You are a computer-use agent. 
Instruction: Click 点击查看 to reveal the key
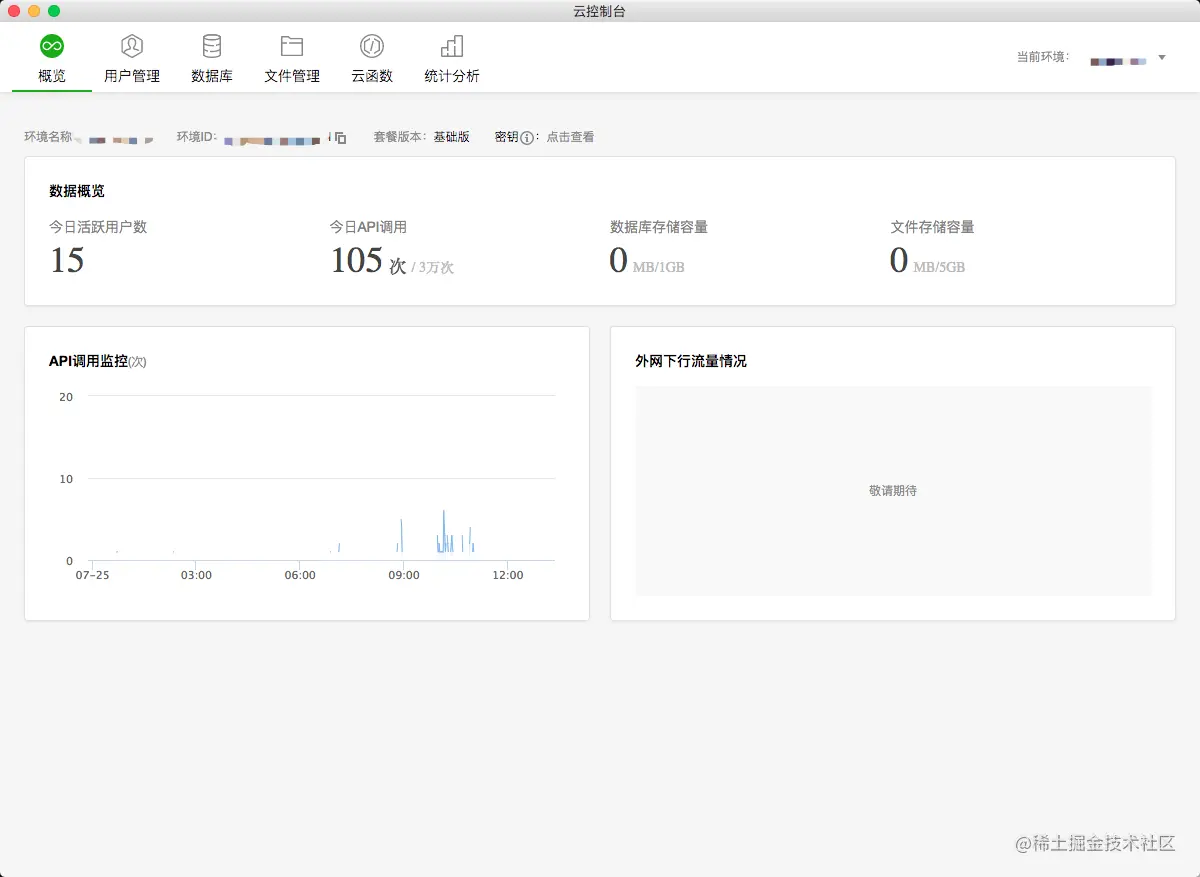click(570, 137)
